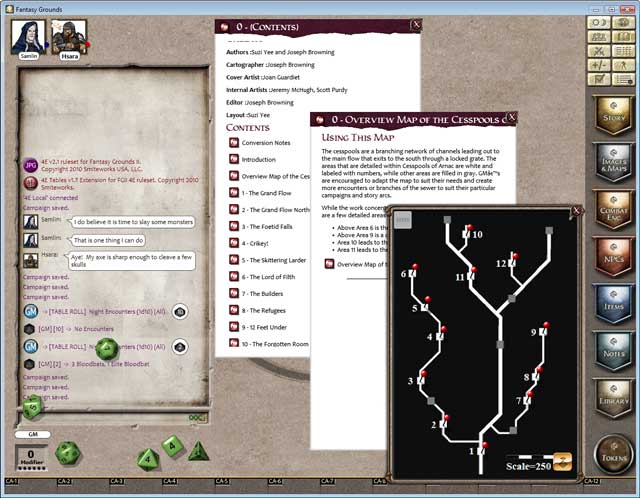The image size is (640, 498).
Task: Click the gold lock icon on the map
Action: (x=563, y=461)
